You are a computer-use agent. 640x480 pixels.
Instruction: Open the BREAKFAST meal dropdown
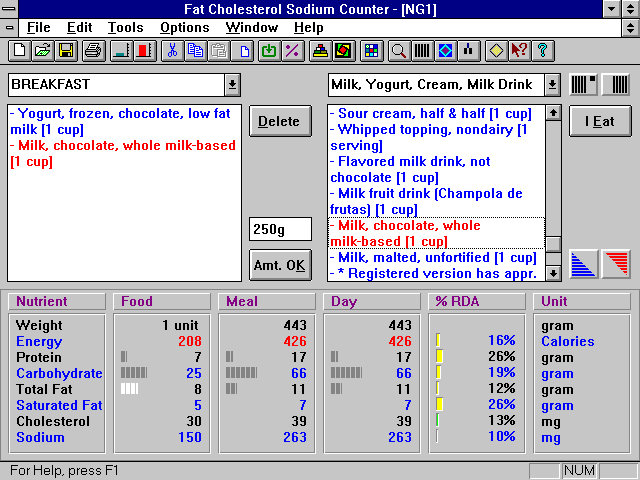[x=232, y=85]
